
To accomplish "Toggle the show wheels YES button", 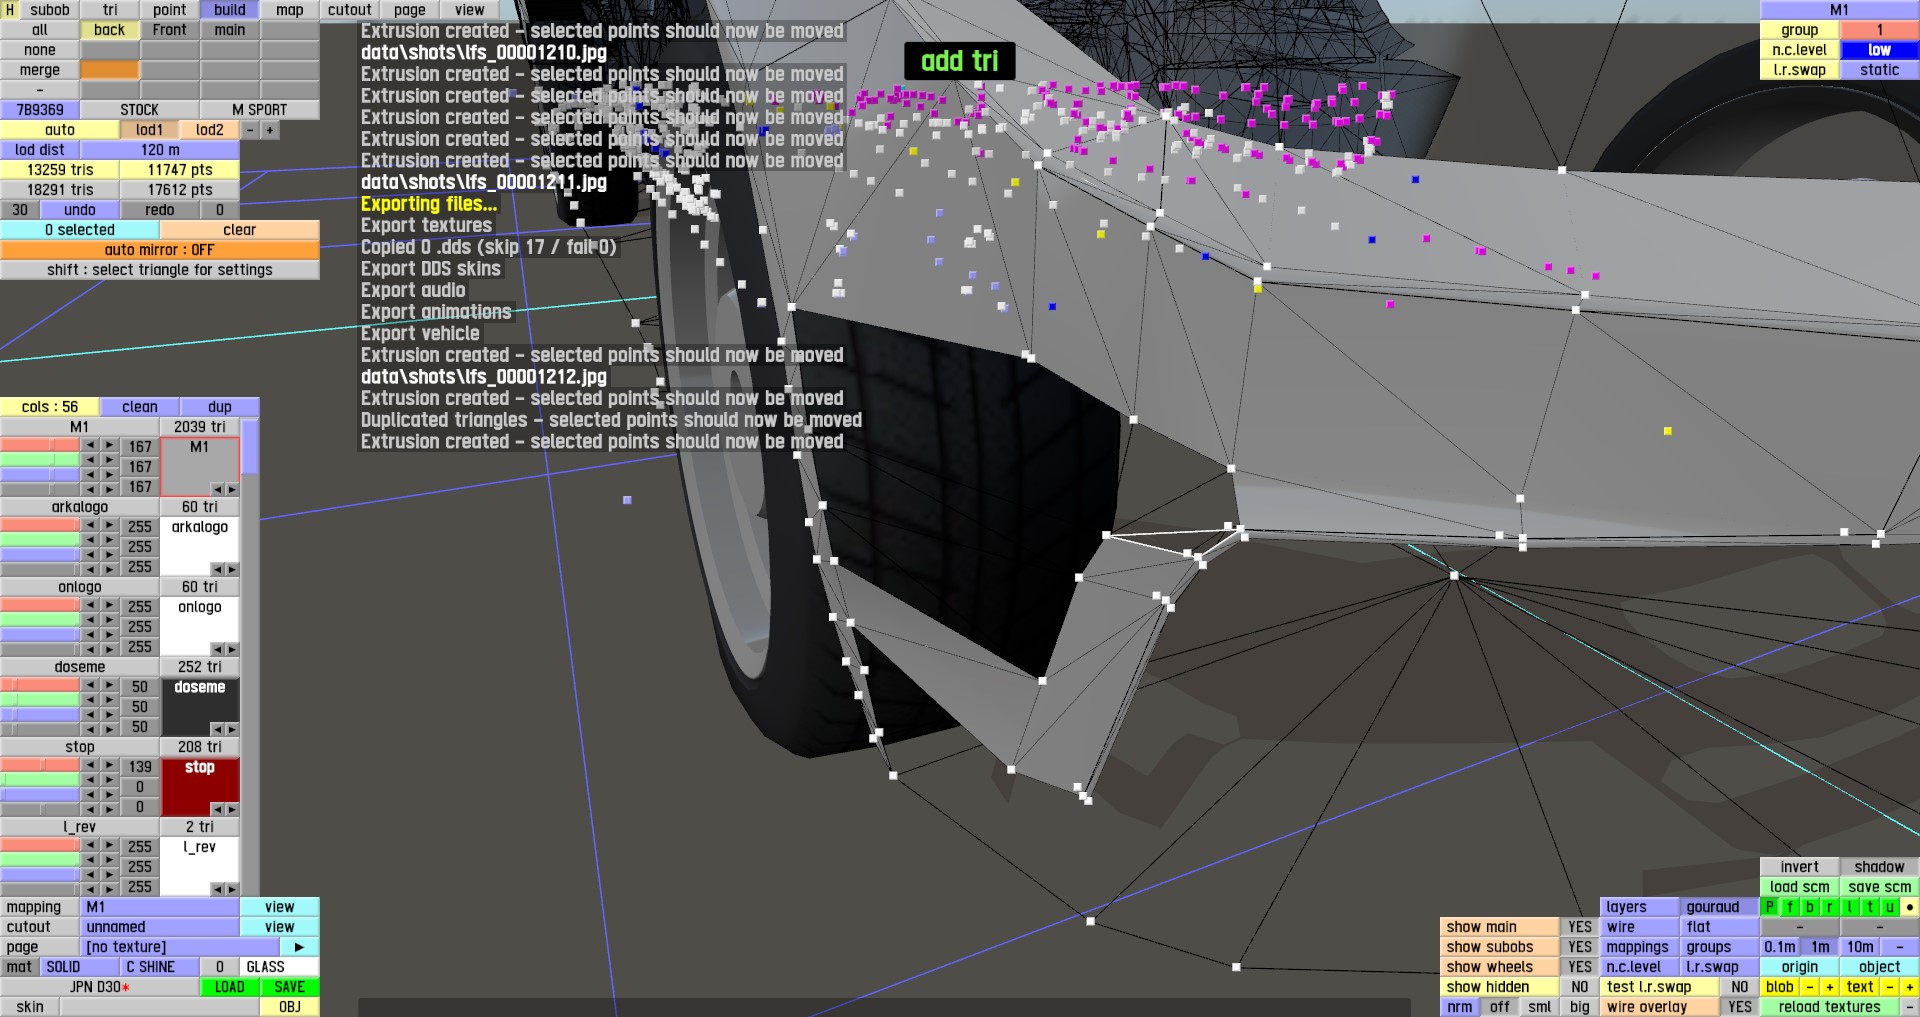I will pos(1580,967).
